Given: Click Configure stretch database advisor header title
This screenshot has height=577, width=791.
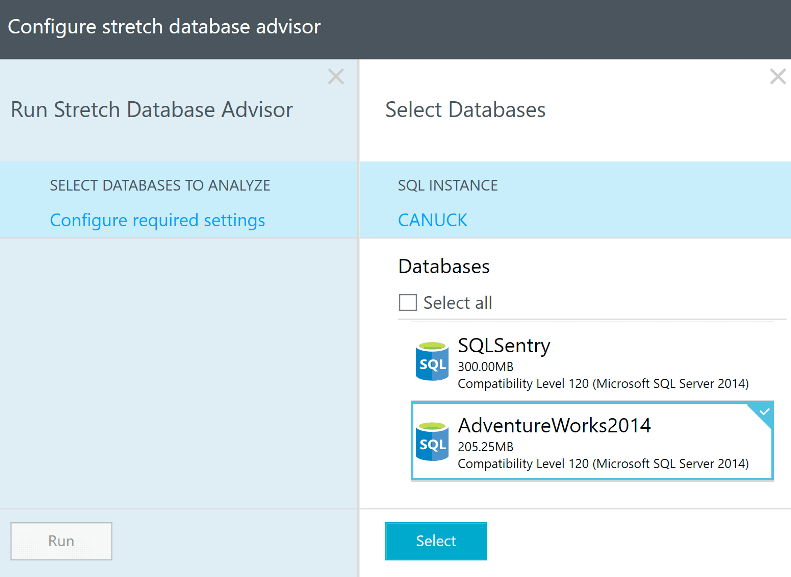Looking at the screenshot, I should click(x=164, y=27).
